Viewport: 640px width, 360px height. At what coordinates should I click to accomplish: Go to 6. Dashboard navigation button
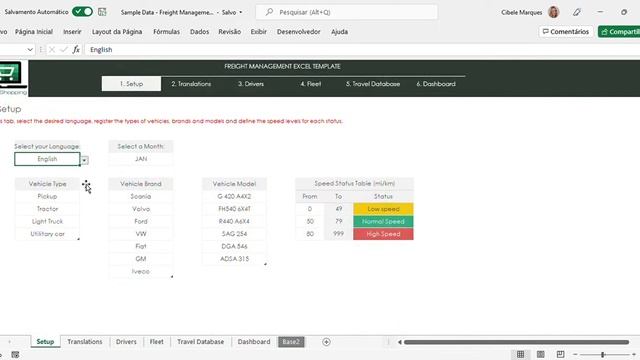(x=436, y=84)
